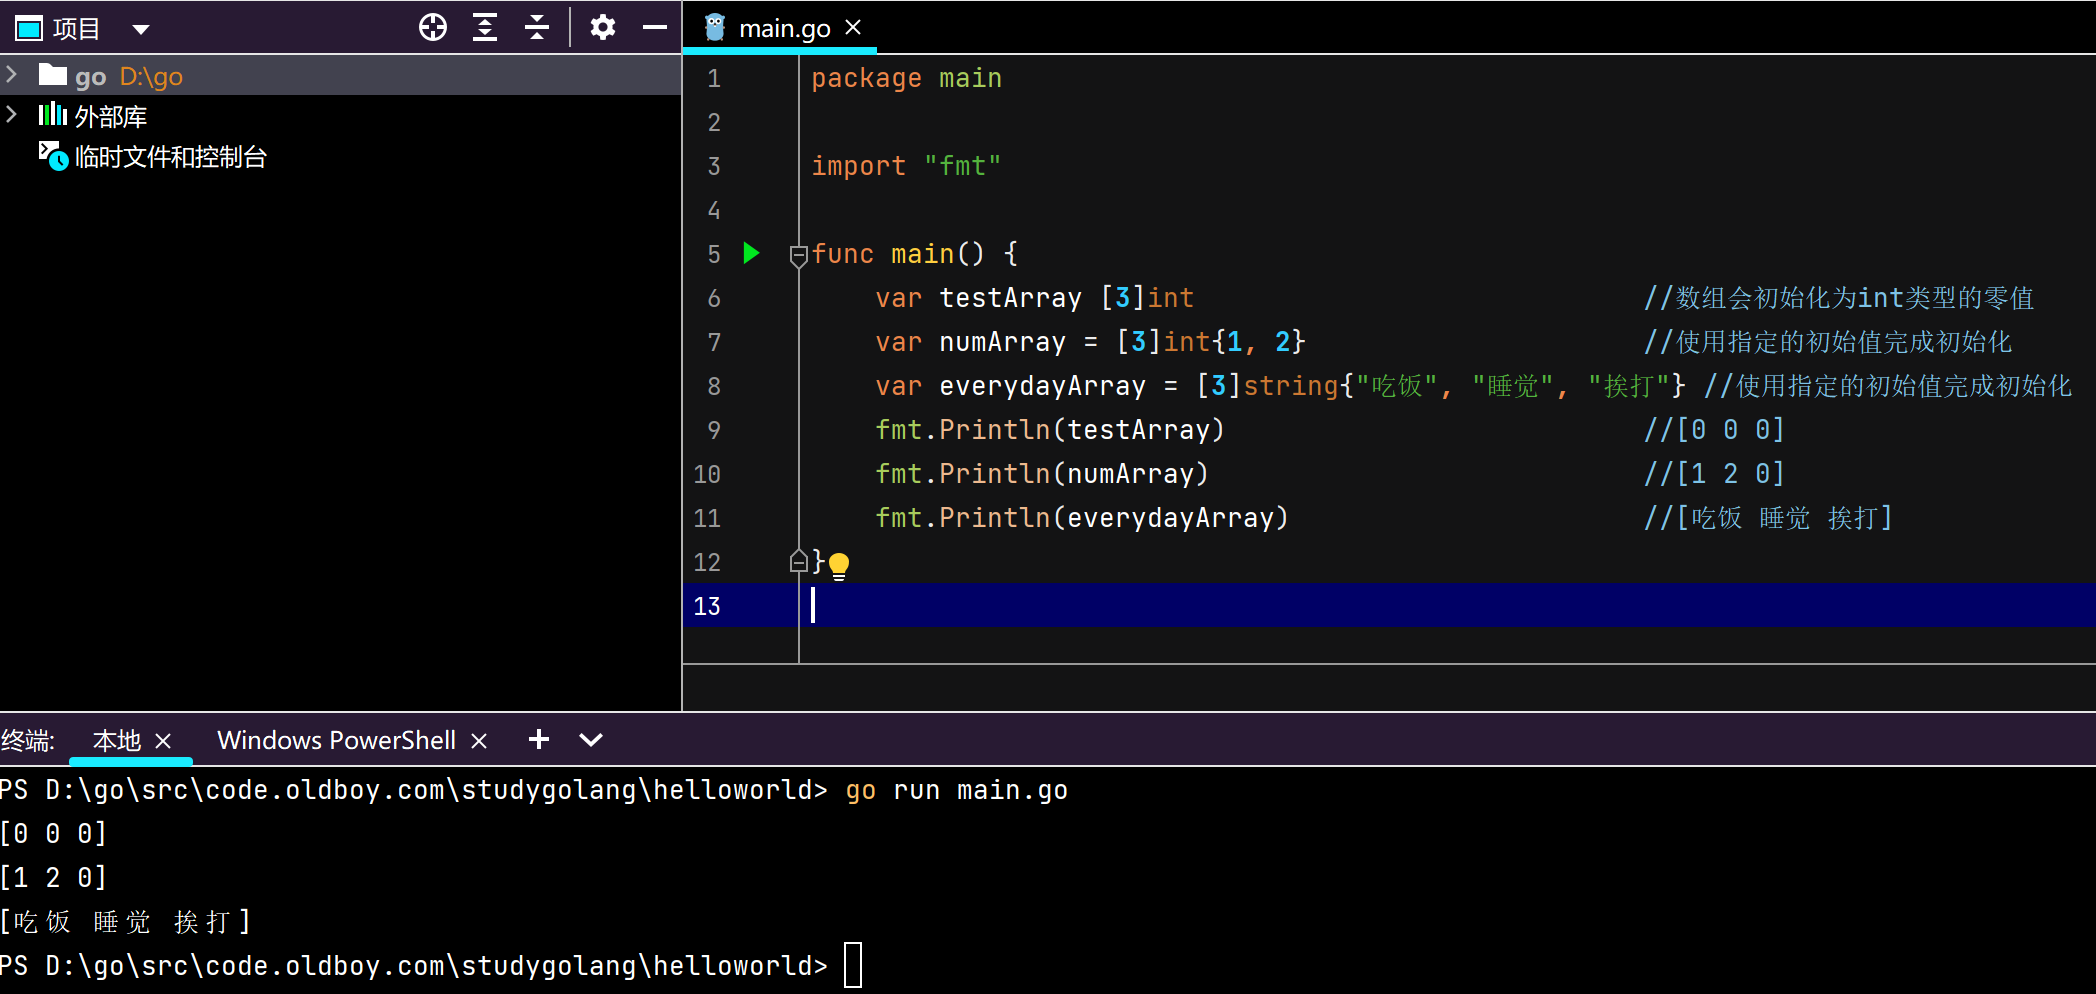This screenshot has width=2096, height=994.
Task: Select the go project folder row
Action: [340, 75]
